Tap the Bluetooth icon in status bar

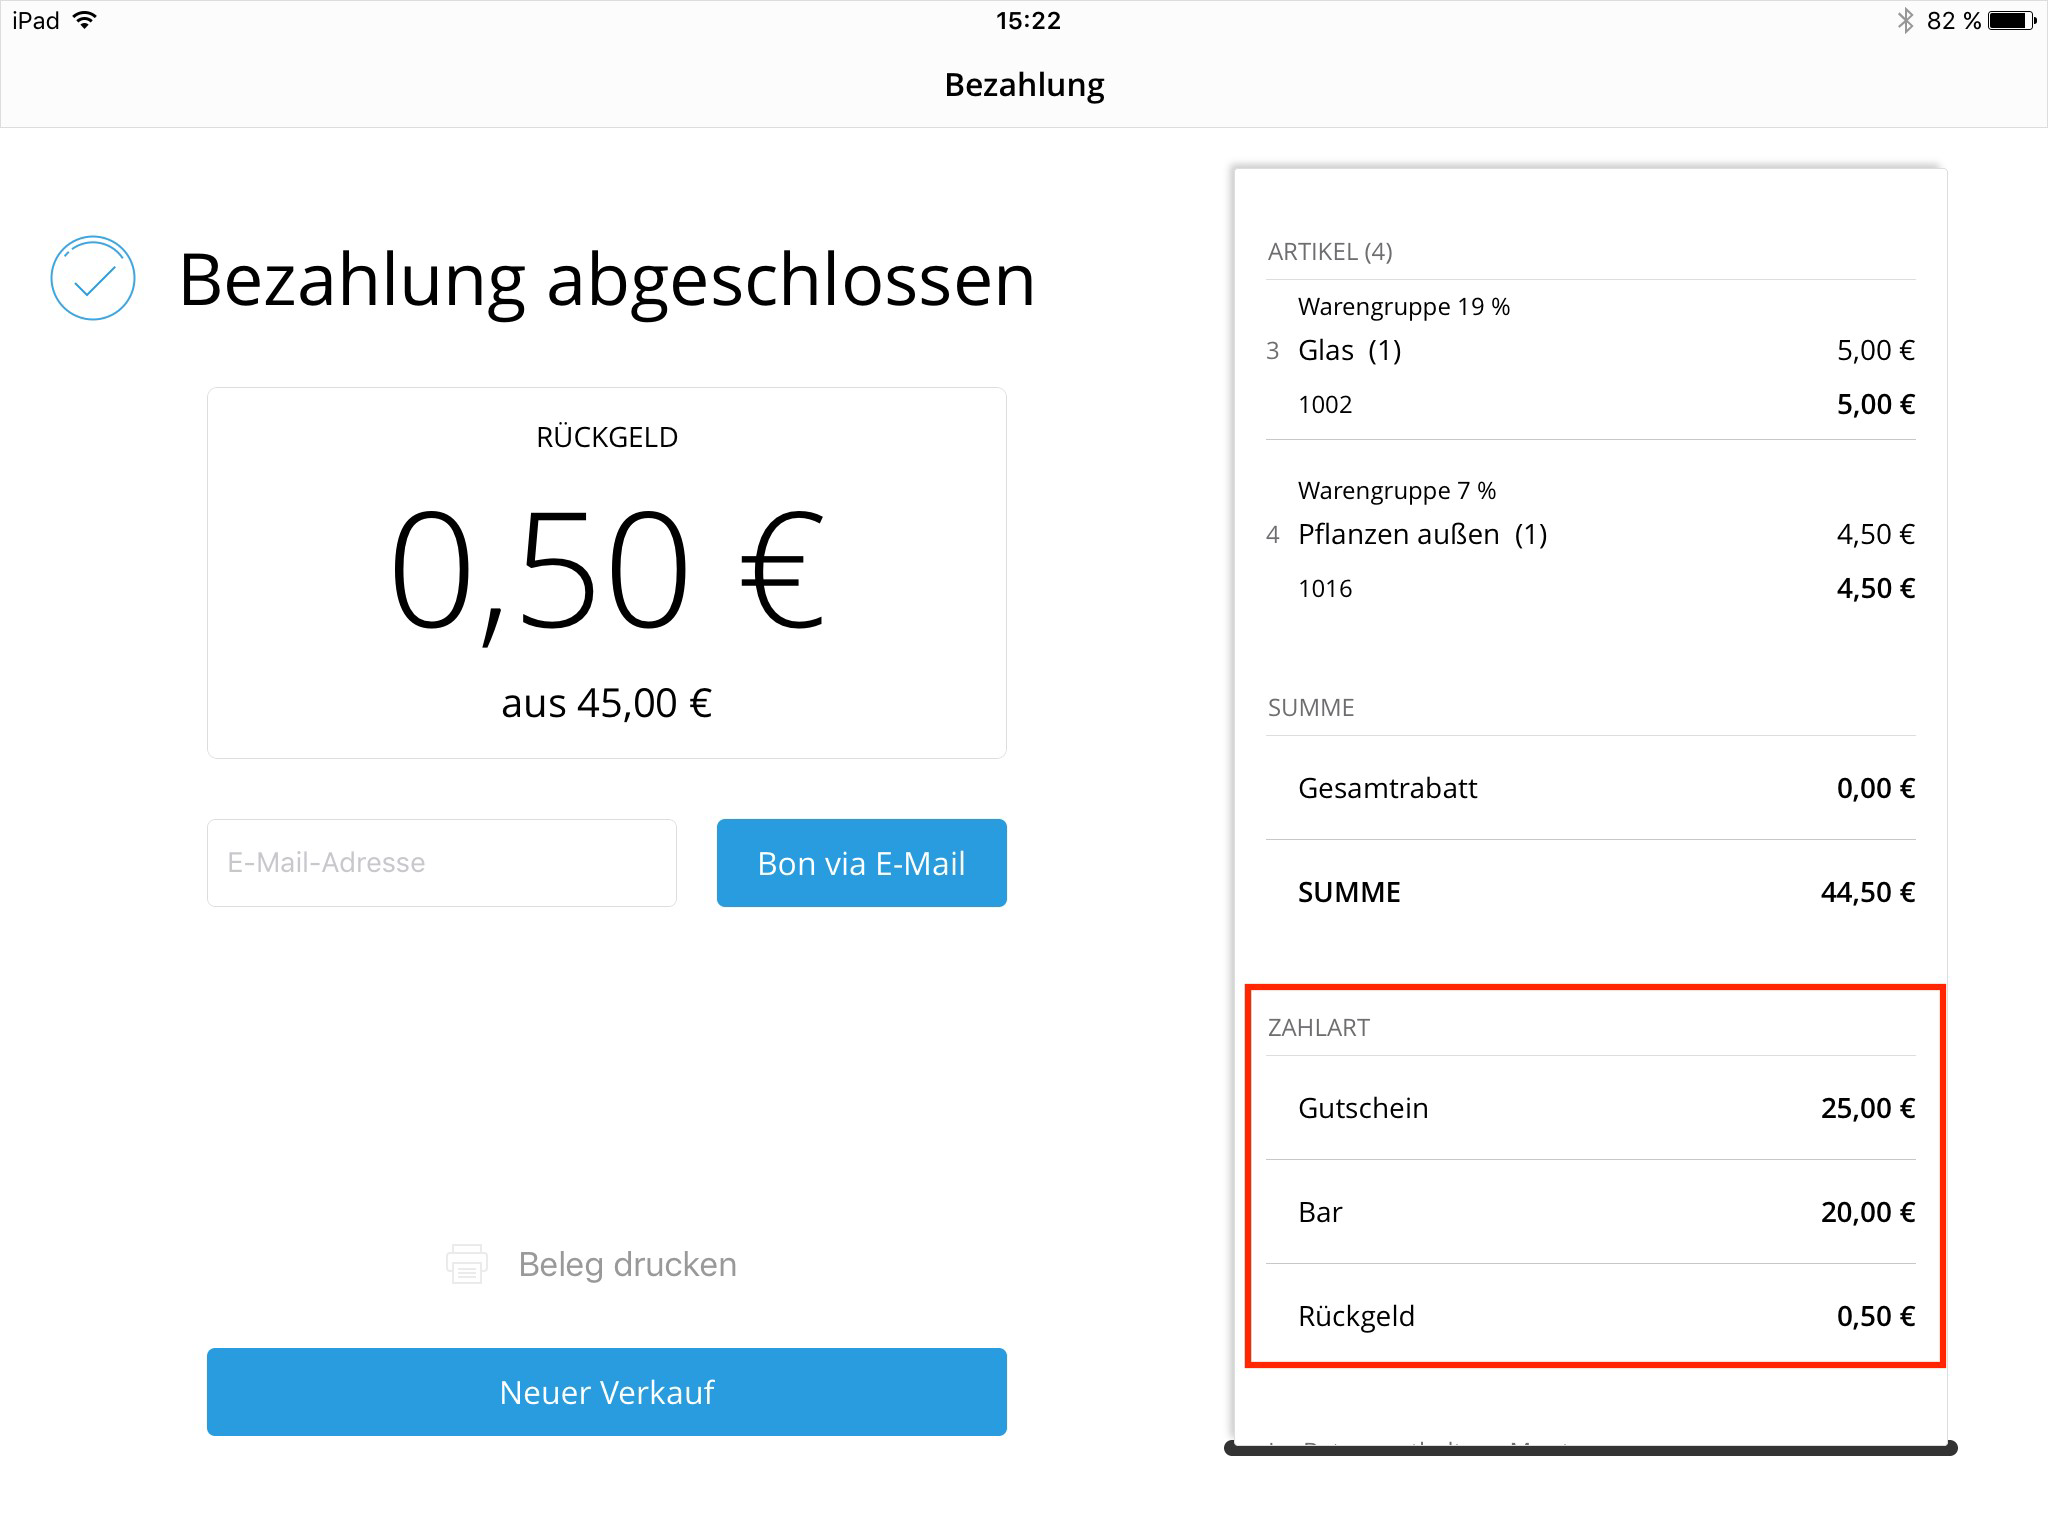[1906, 20]
